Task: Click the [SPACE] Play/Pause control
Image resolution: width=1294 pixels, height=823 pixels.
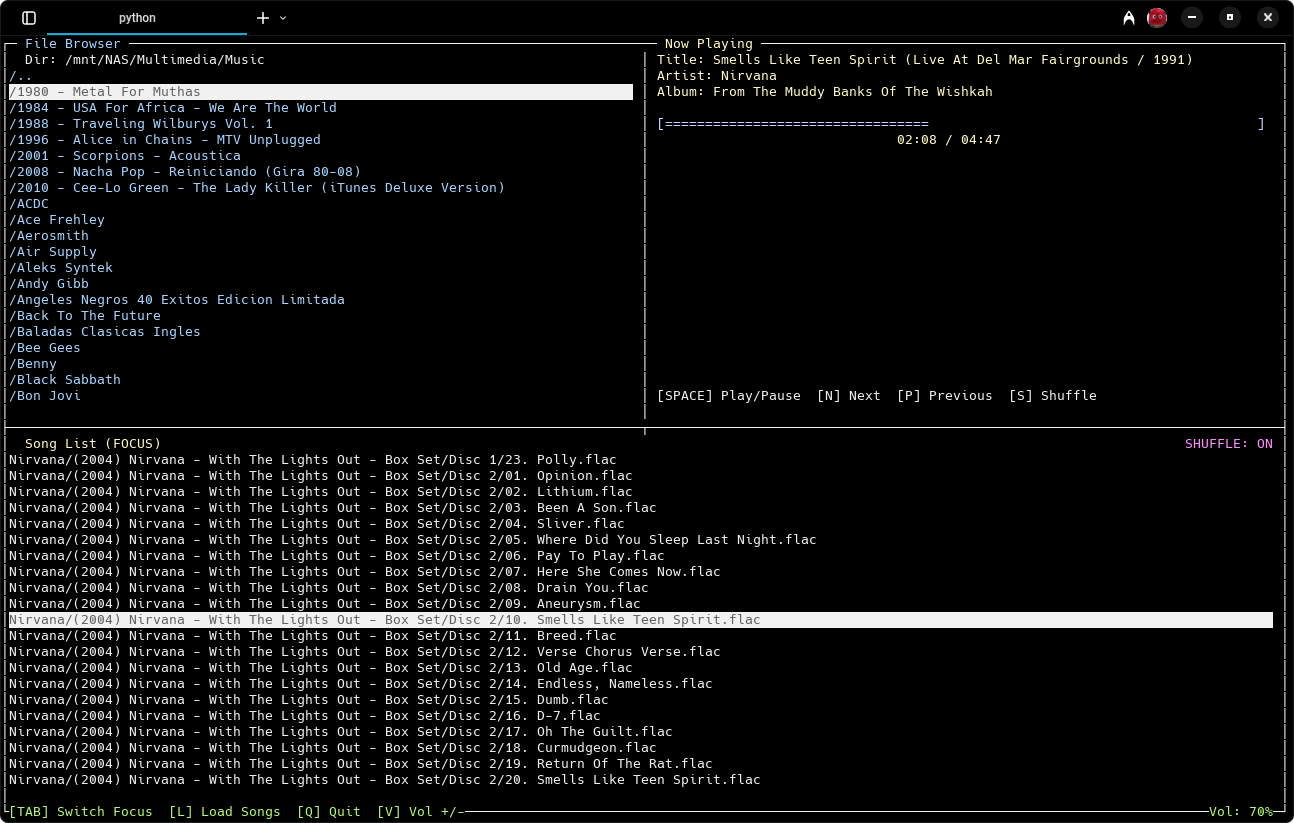Action: 729,396
